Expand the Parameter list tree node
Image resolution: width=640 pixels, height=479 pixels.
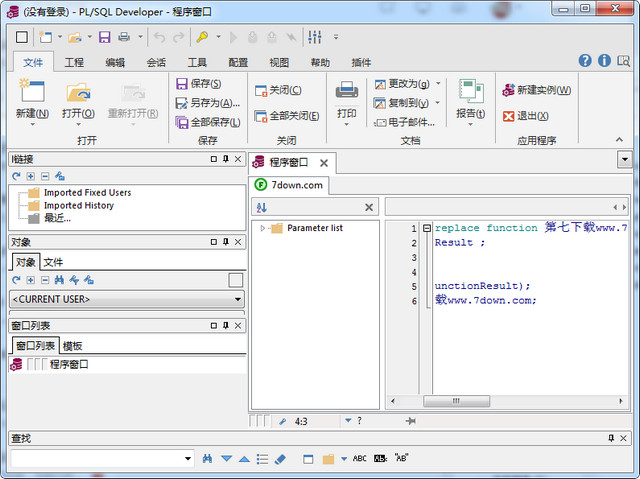(x=262, y=228)
